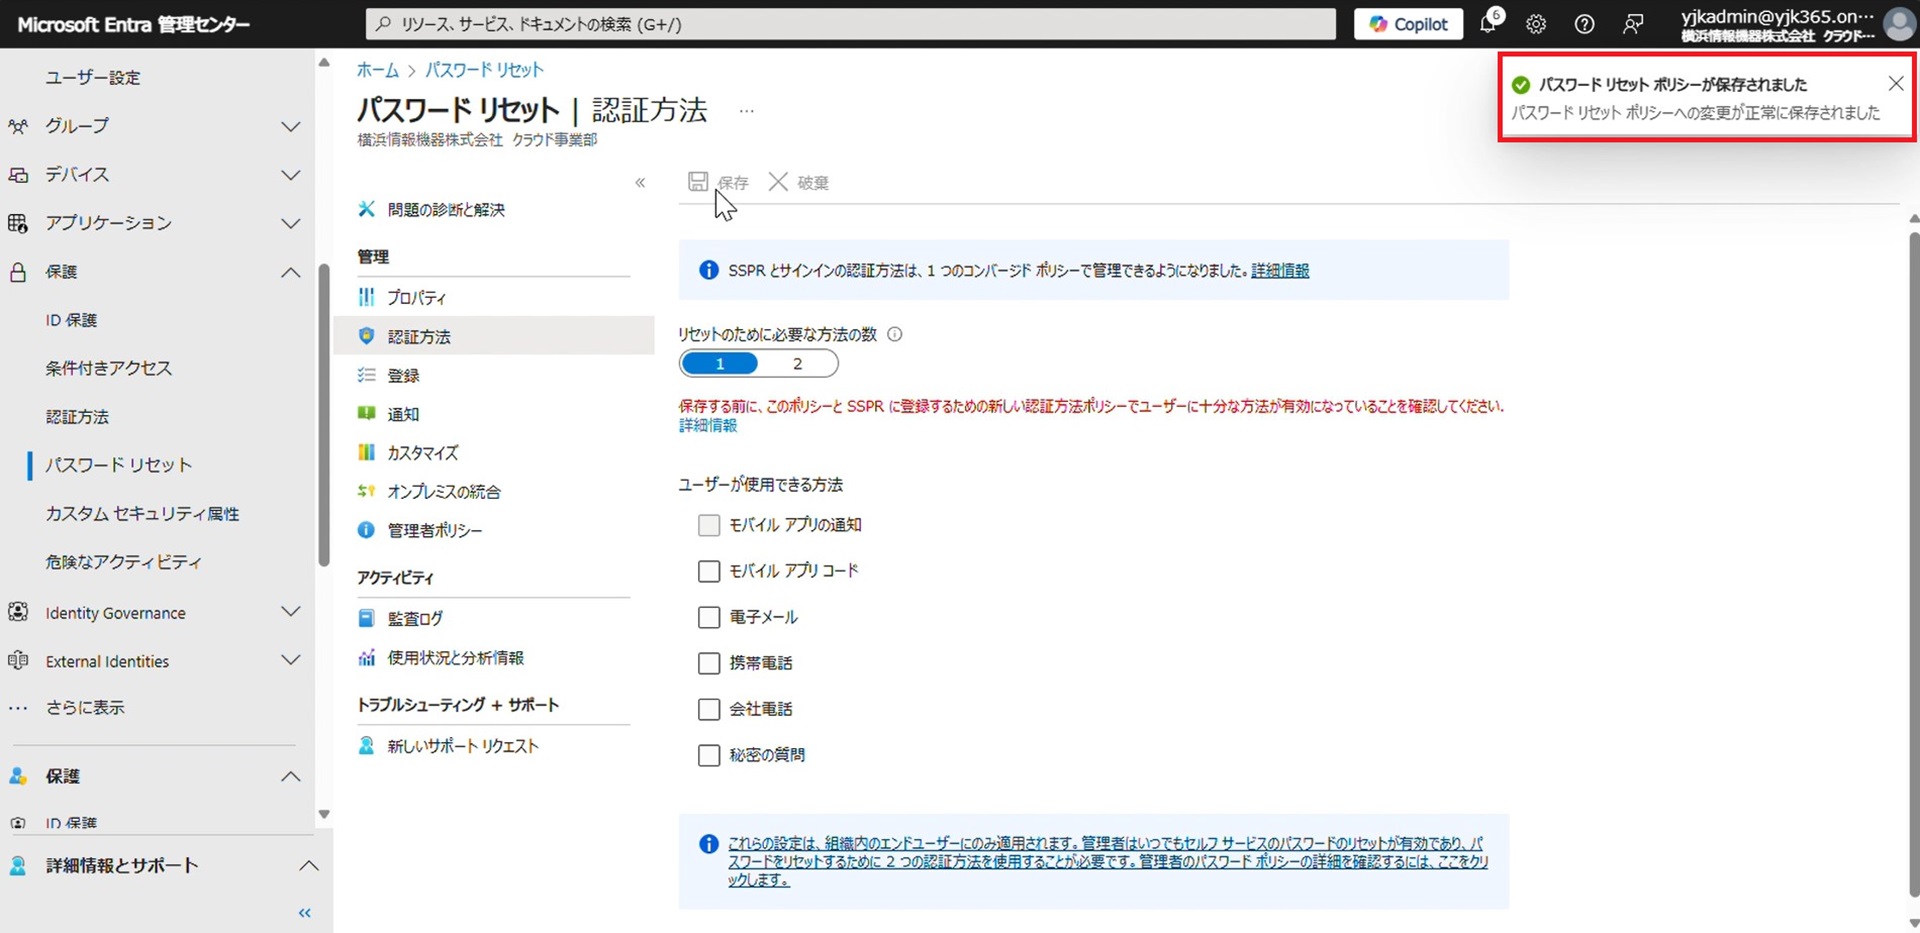Navigate to ホーム breadcrumb link
The image size is (1920, 933).
[377, 70]
